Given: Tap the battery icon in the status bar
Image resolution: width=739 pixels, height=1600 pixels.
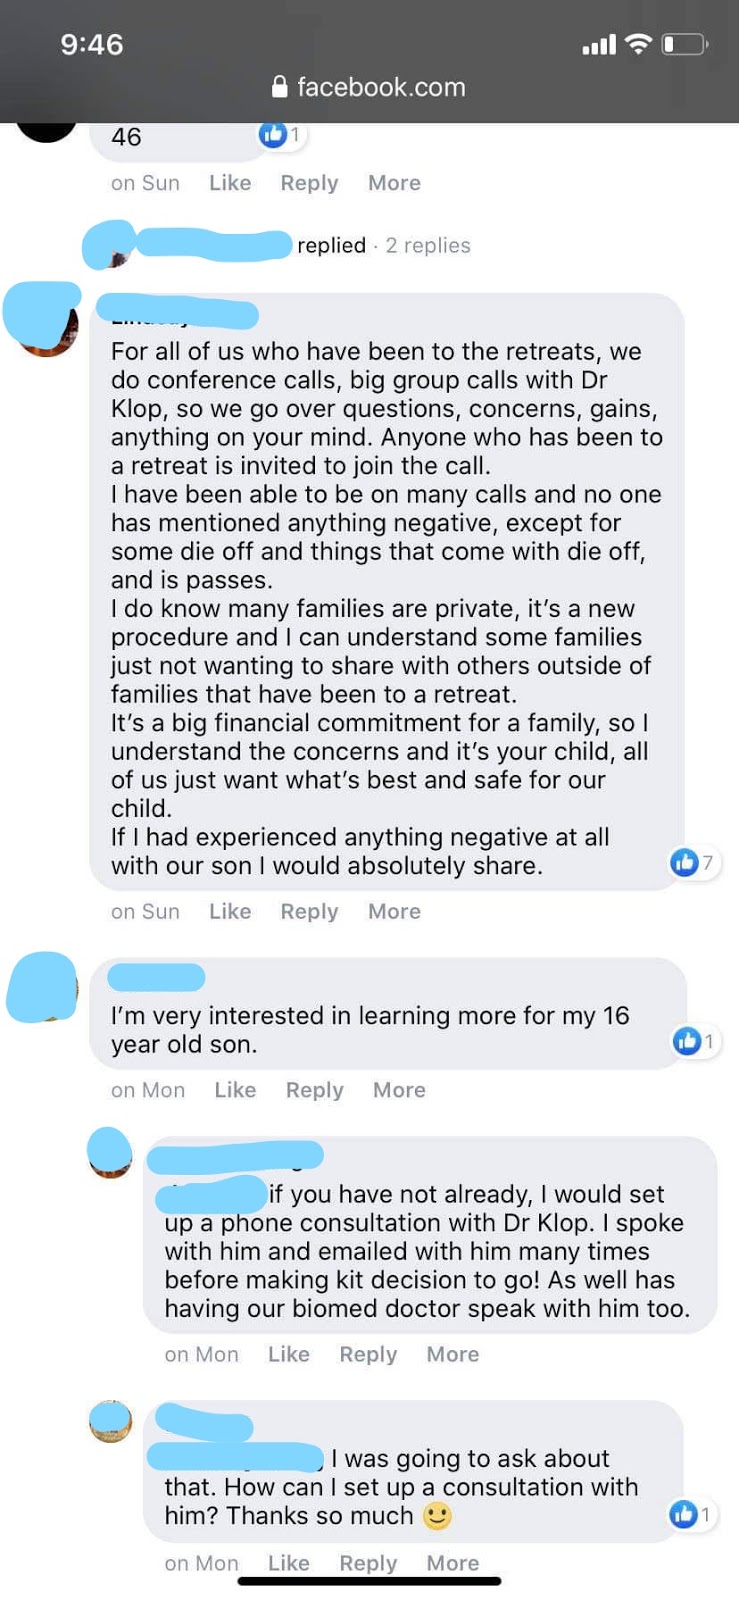Looking at the screenshot, I should tap(685, 44).
